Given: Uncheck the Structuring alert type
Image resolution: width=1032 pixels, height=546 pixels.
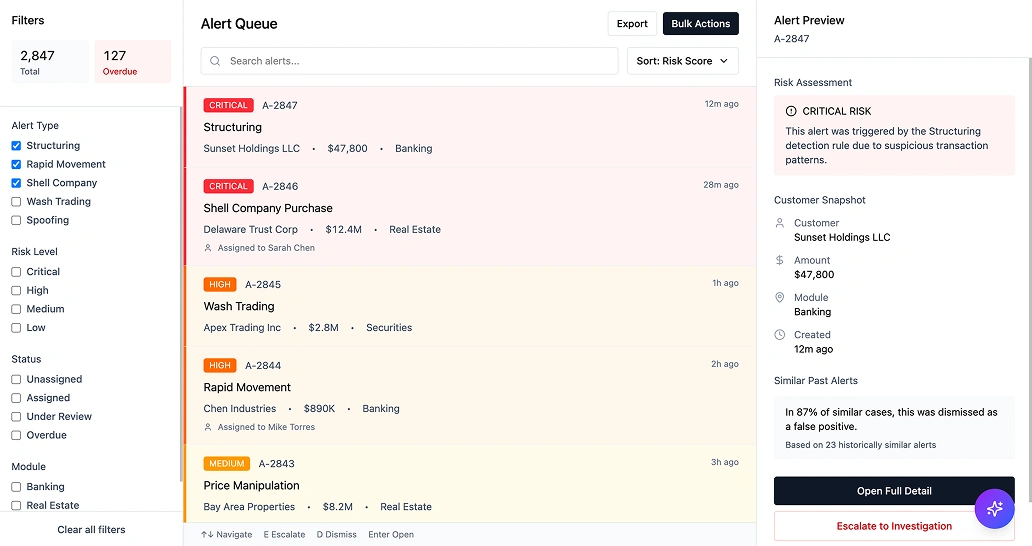Looking at the screenshot, I should [16, 145].
